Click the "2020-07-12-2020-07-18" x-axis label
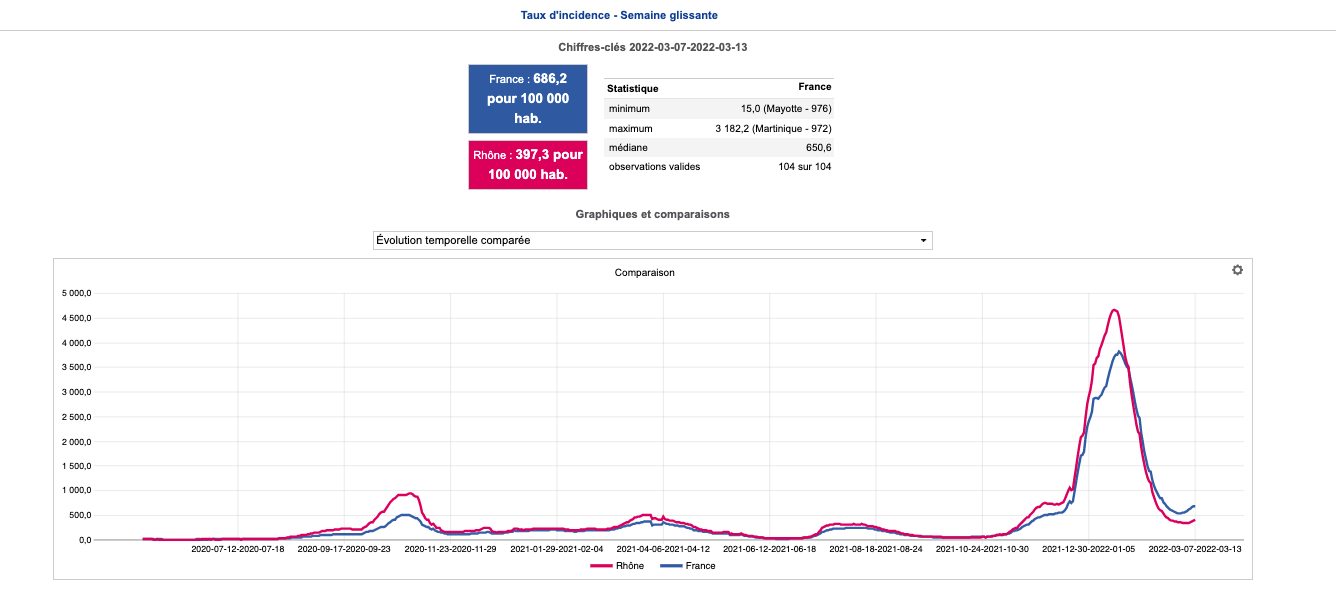The width and height of the screenshot is (1336, 603). click(x=238, y=549)
